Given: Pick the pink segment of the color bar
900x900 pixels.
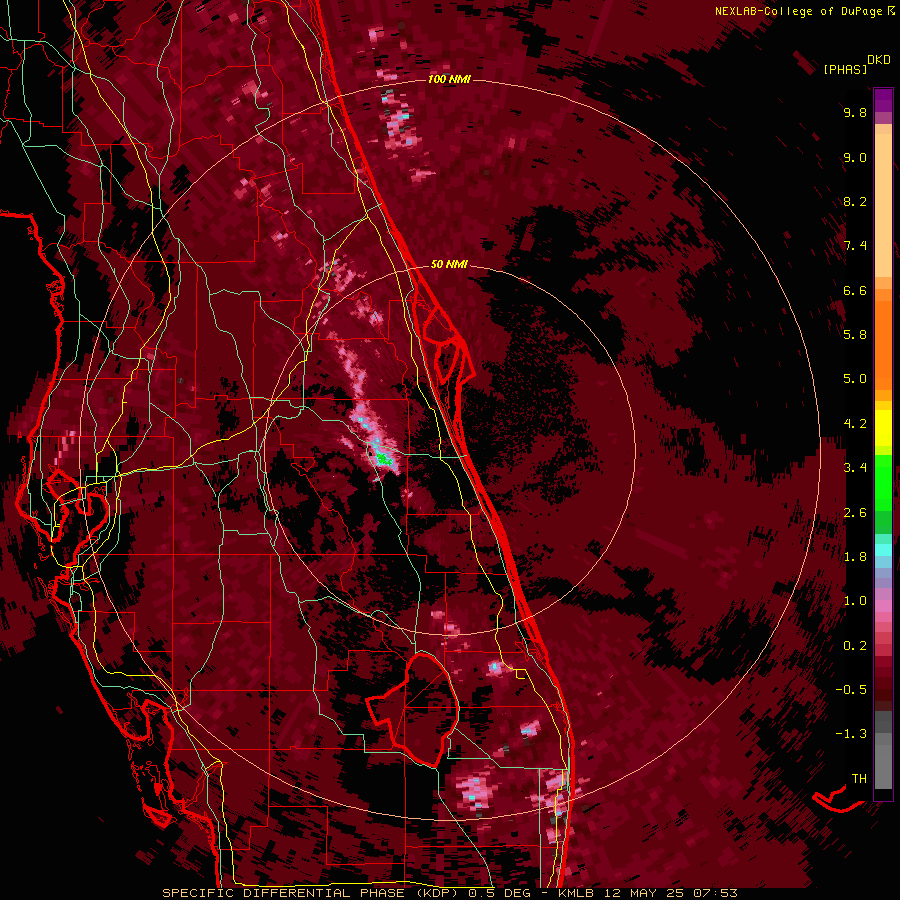Looking at the screenshot, I should point(883,606).
